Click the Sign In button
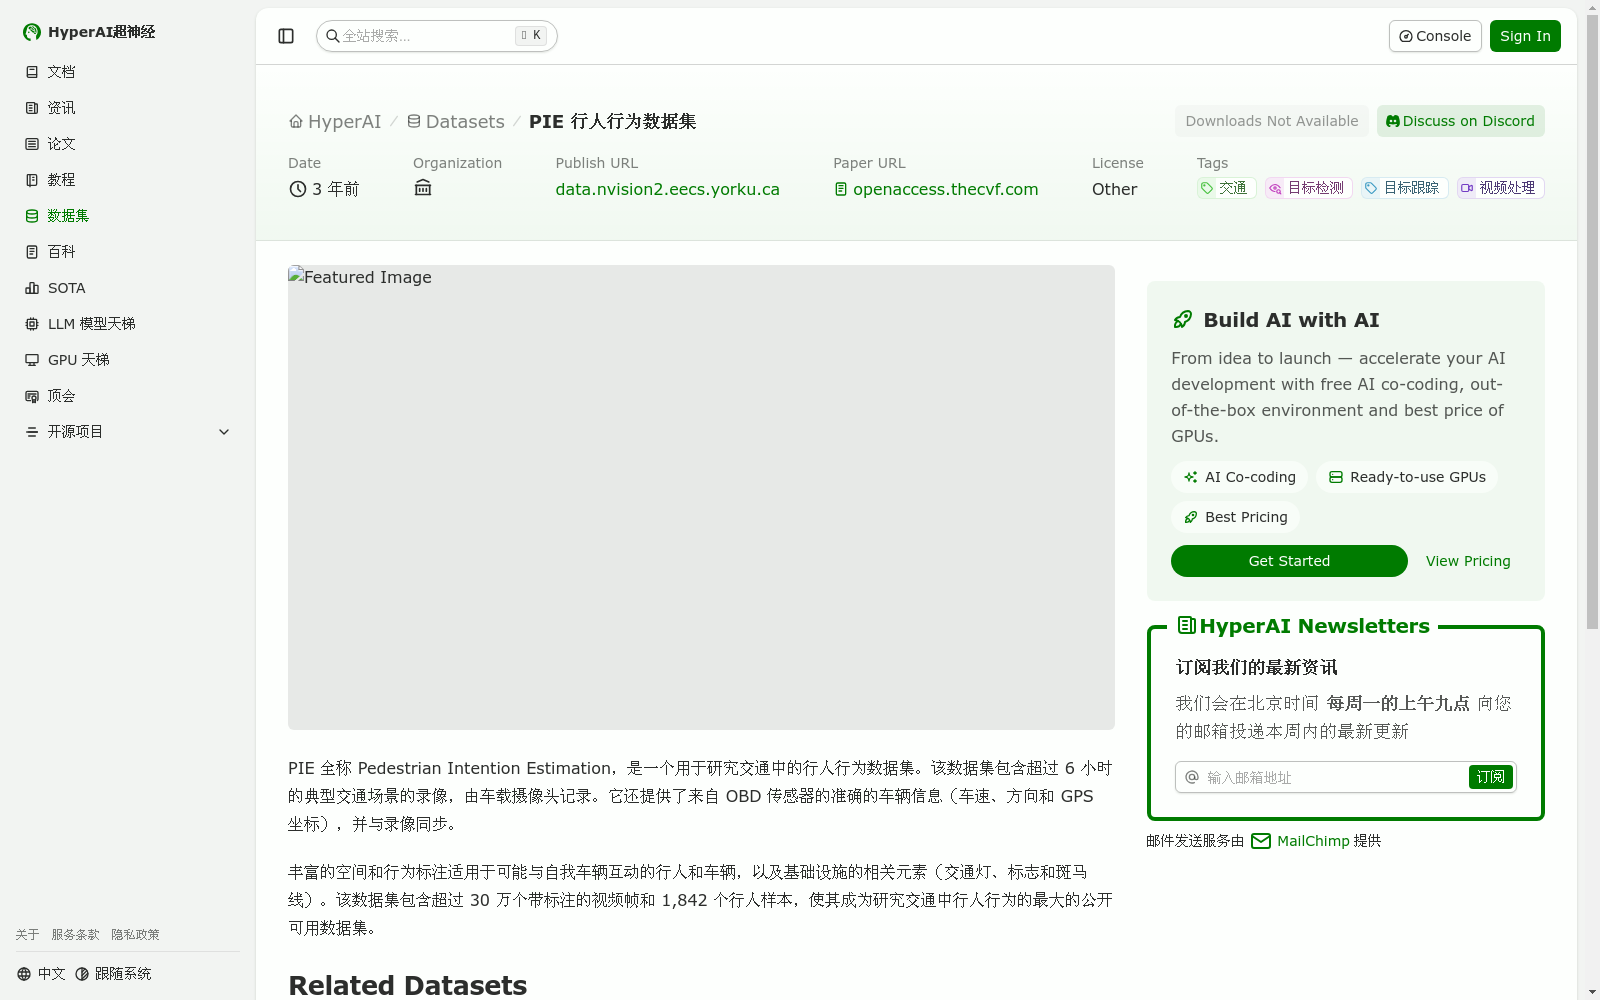 point(1525,36)
